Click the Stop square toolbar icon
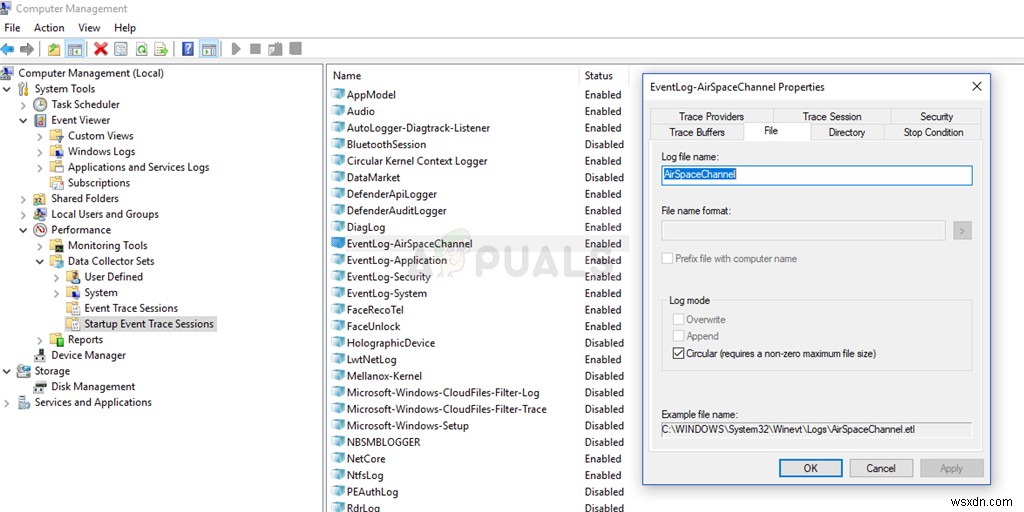The image size is (1024, 512). pos(255,49)
